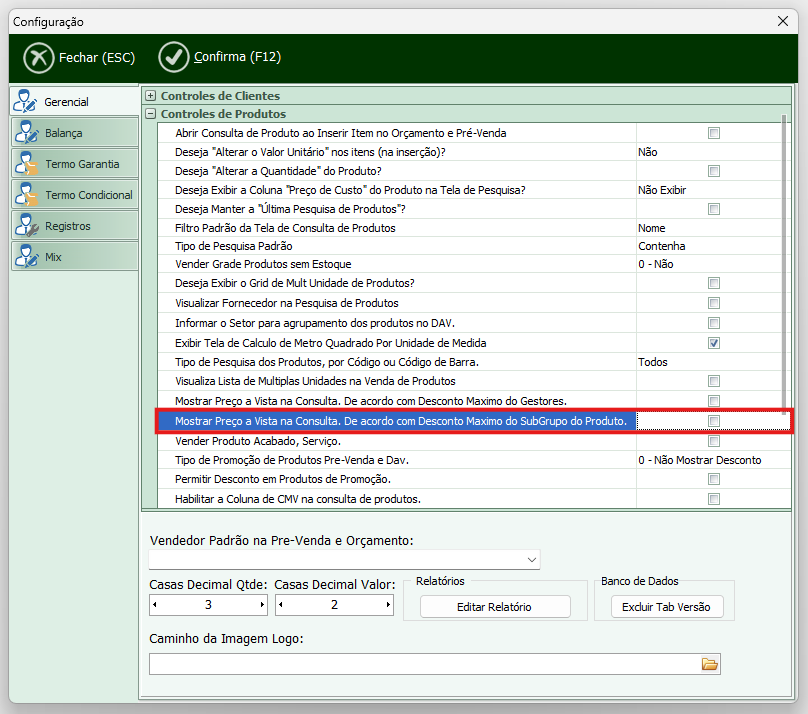Decrease the Casas Decimal Valor value
This screenshot has width=808, height=714.
pyautogui.click(x=281, y=605)
